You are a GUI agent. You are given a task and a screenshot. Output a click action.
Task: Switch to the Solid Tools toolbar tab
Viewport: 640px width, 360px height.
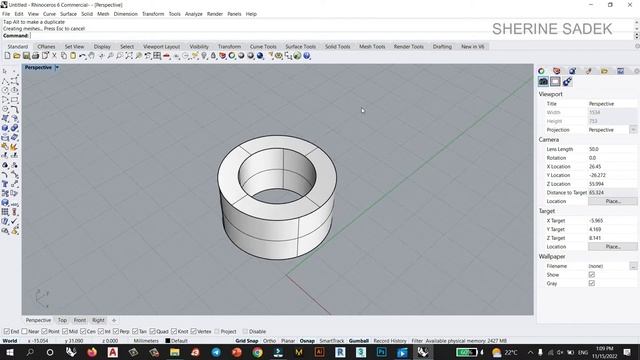(338, 47)
